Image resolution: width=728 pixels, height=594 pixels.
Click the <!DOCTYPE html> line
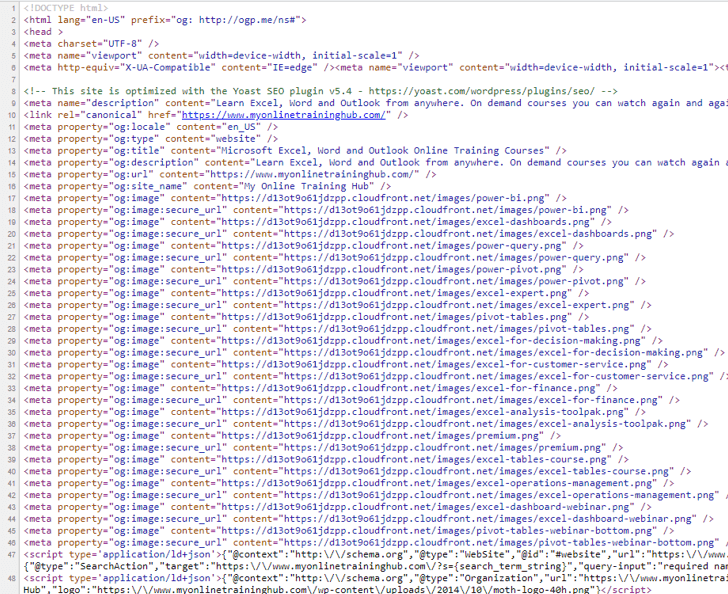point(66,8)
